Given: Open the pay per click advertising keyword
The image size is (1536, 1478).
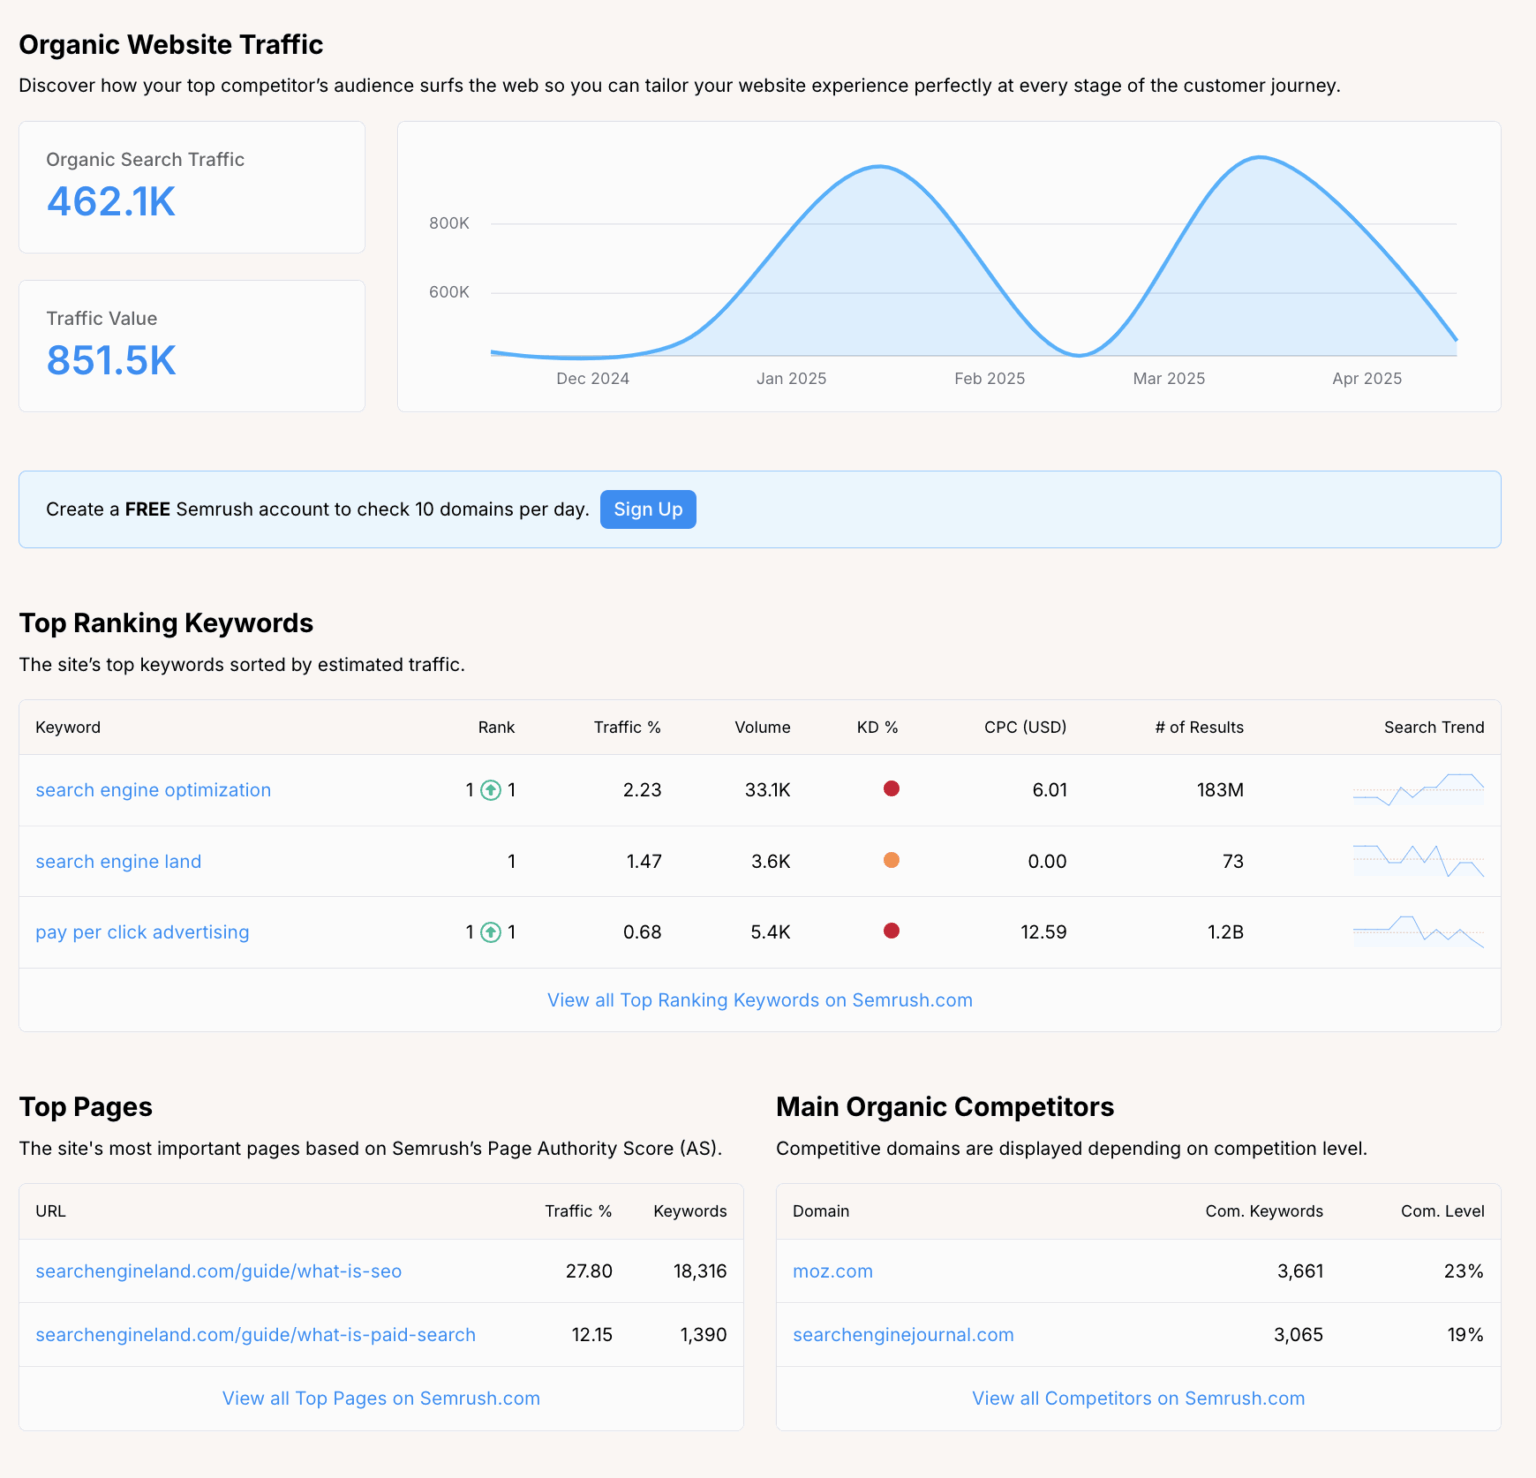Looking at the screenshot, I should click(x=142, y=932).
